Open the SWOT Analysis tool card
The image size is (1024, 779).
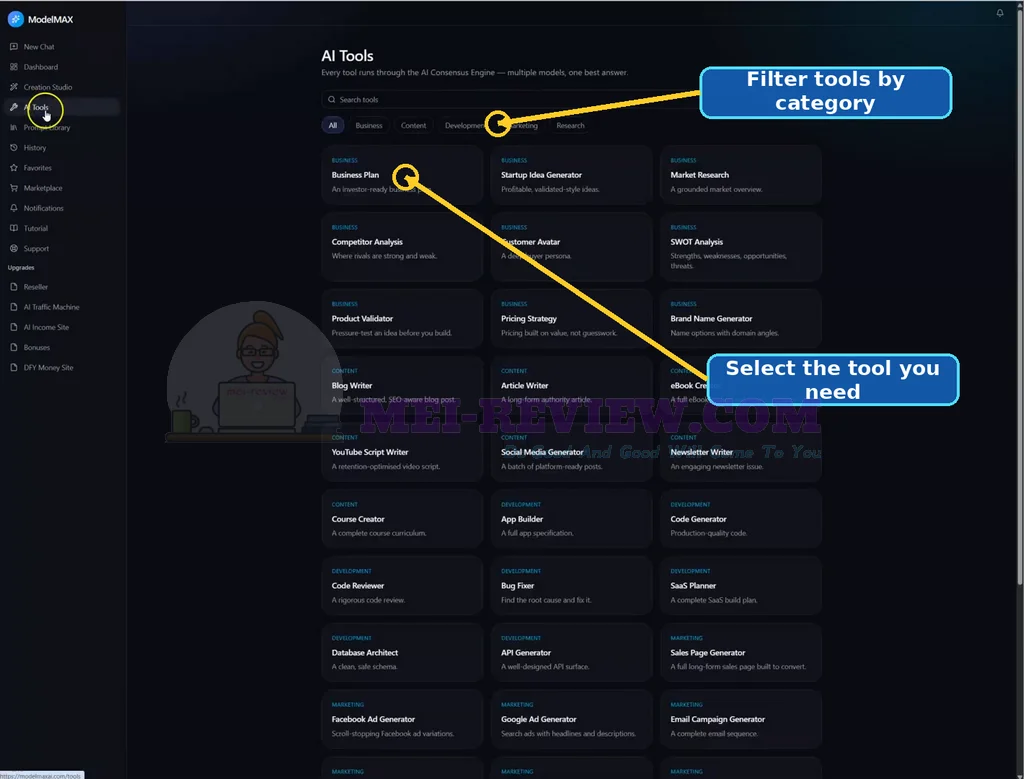tap(741, 247)
